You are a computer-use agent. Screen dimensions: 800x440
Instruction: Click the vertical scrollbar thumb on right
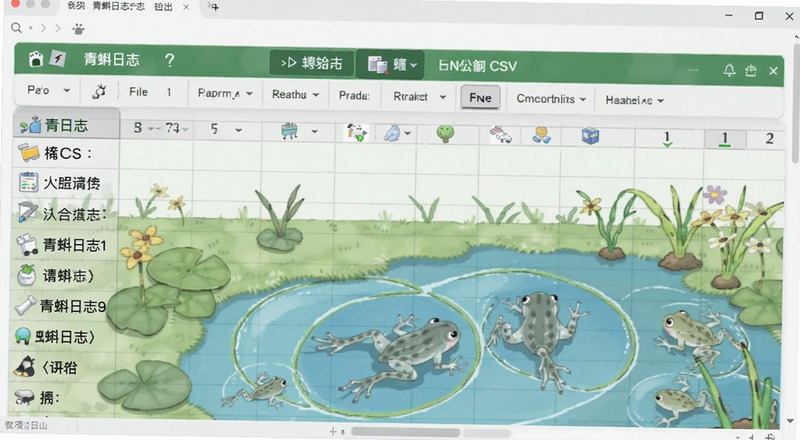(795, 102)
